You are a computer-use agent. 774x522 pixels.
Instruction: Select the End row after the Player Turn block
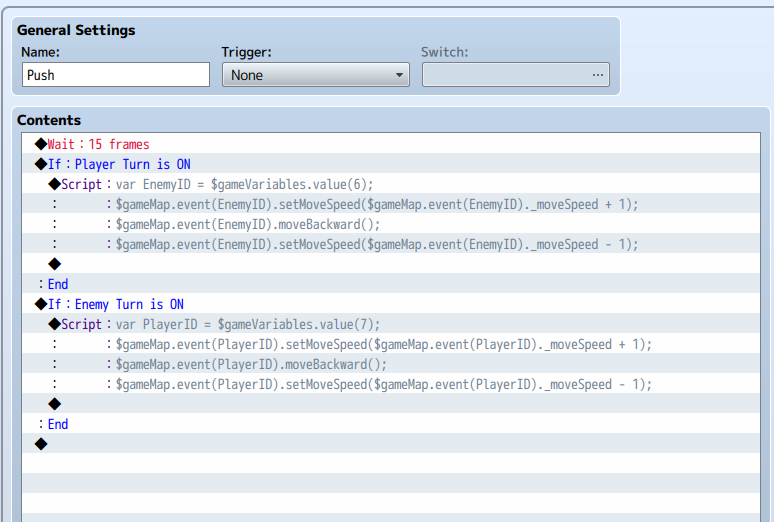coord(391,284)
